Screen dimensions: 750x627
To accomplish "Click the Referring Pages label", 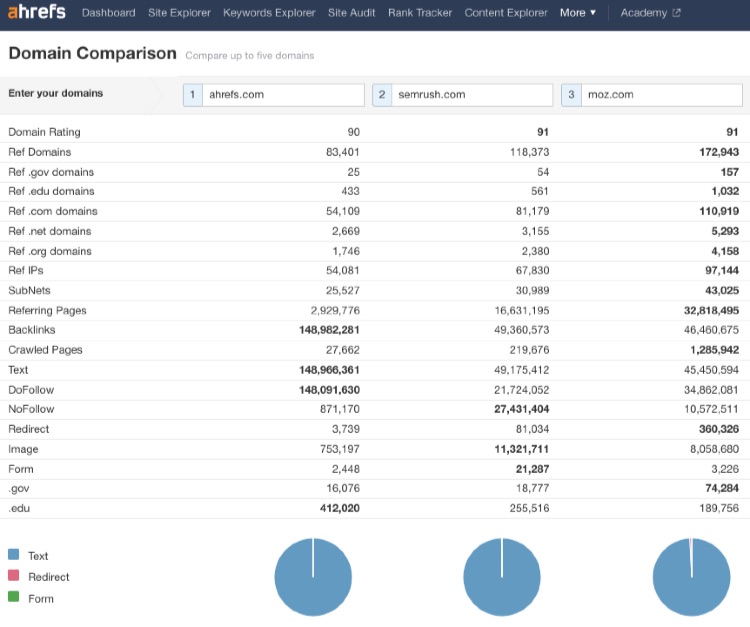I will [x=47, y=311].
